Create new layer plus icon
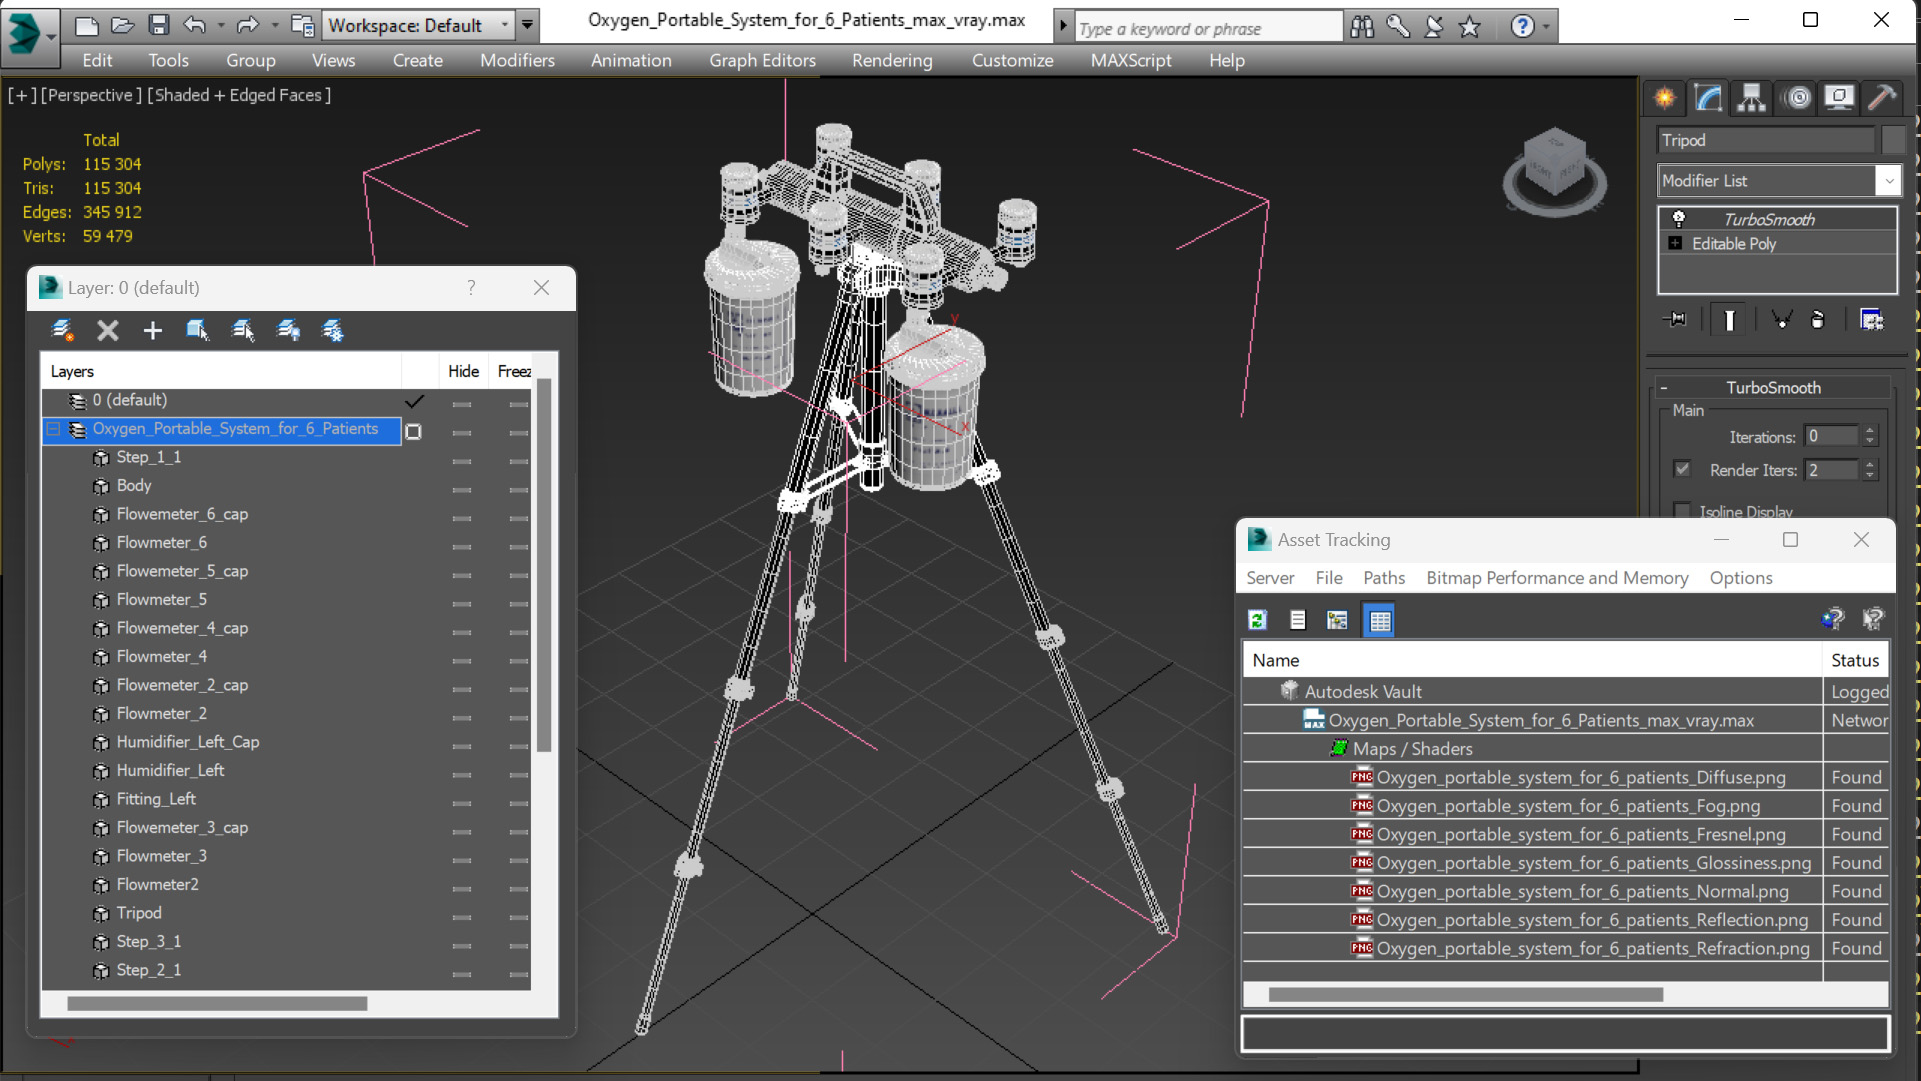 click(152, 330)
